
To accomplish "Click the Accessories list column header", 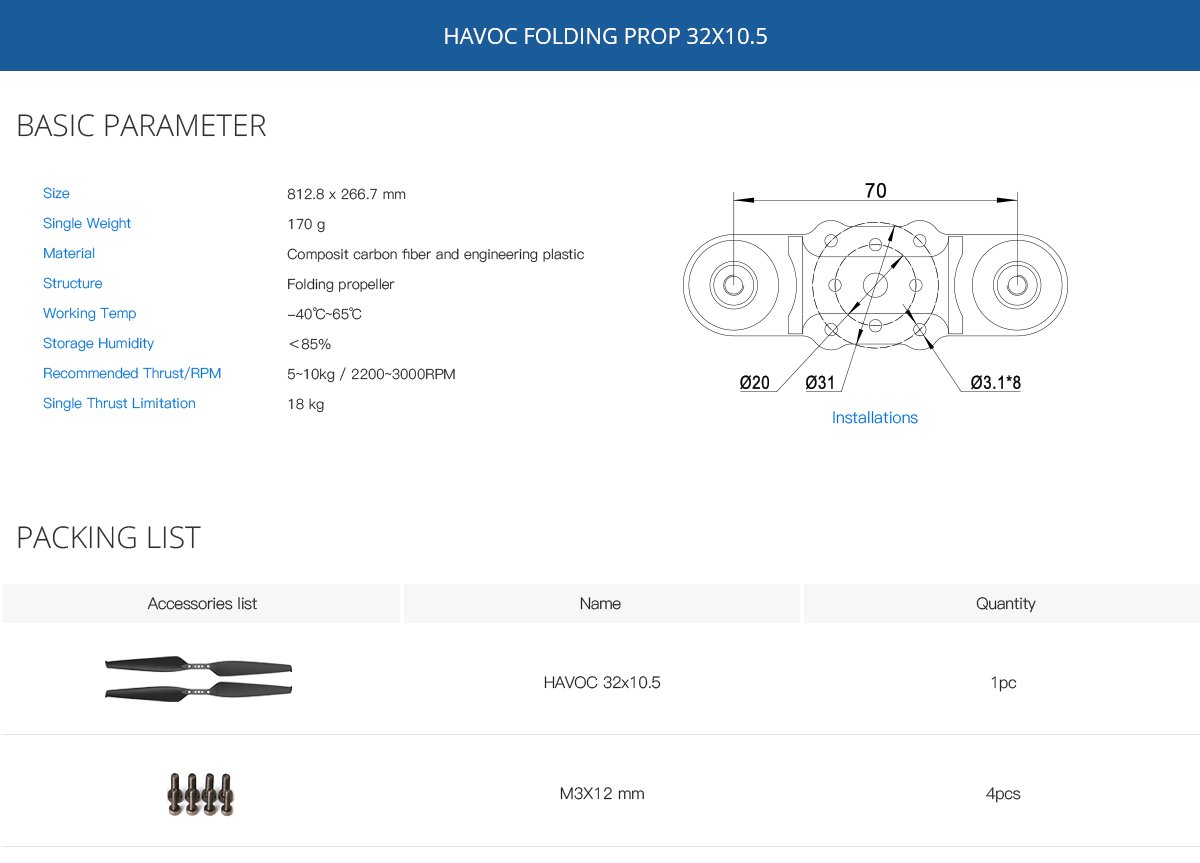I will click(202, 603).
